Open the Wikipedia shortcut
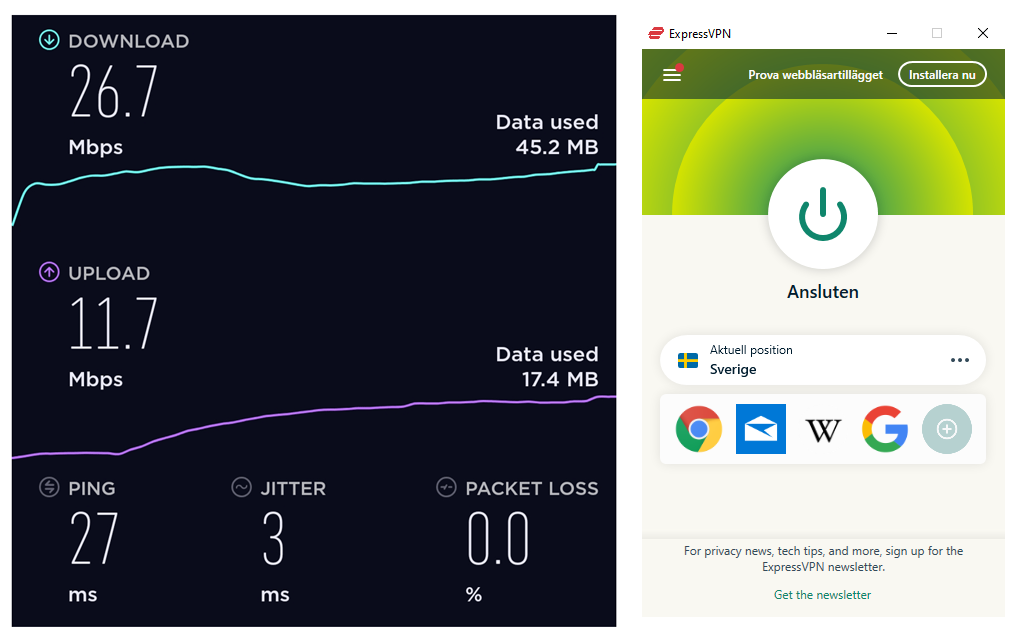 click(823, 430)
